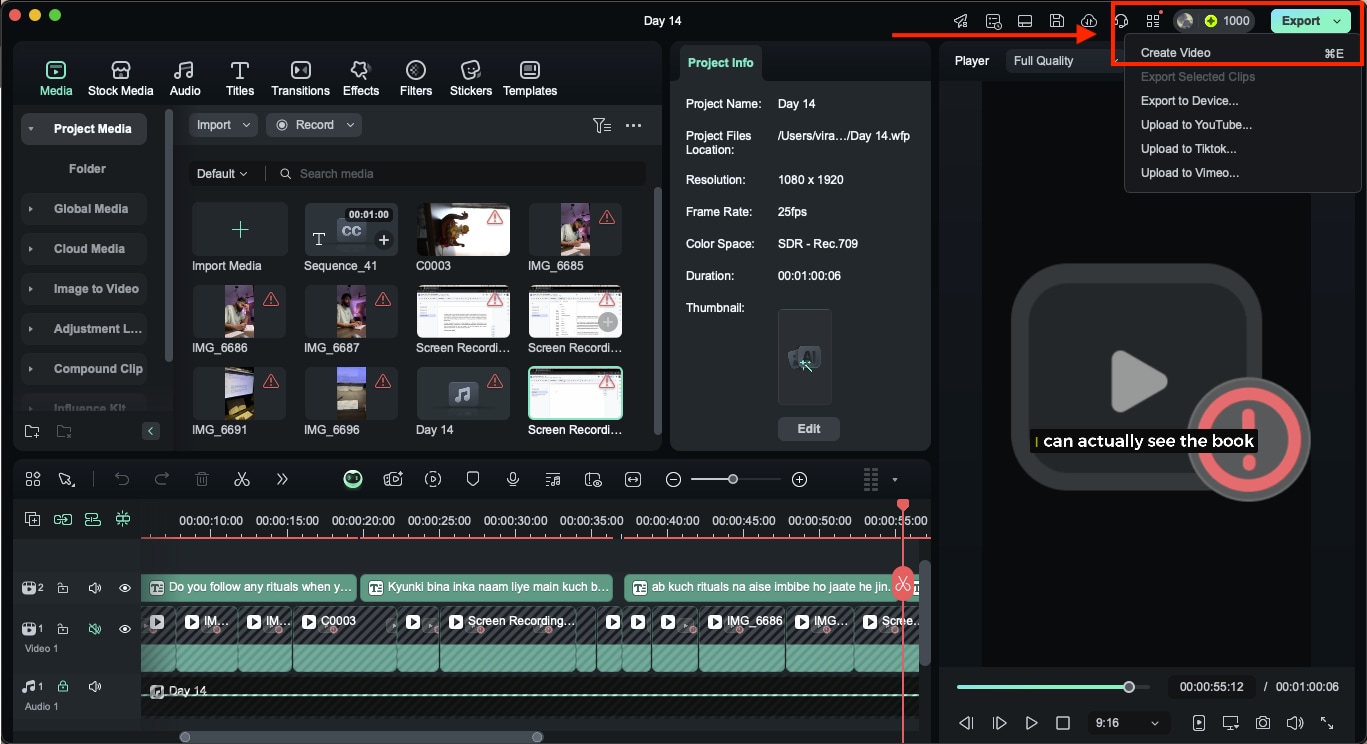The width and height of the screenshot is (1367, 744).
Task: Select the undo arrow above the timeline
Action: tap(122, 479)
